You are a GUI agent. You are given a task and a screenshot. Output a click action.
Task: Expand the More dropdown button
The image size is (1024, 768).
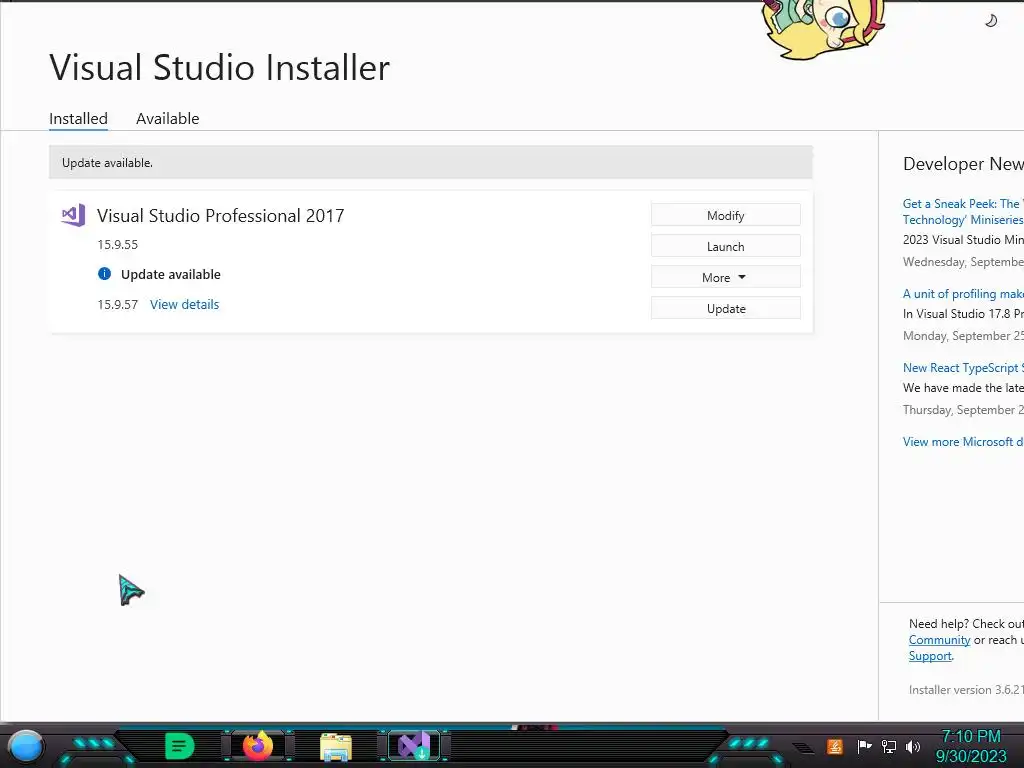[x=726, y=278]
